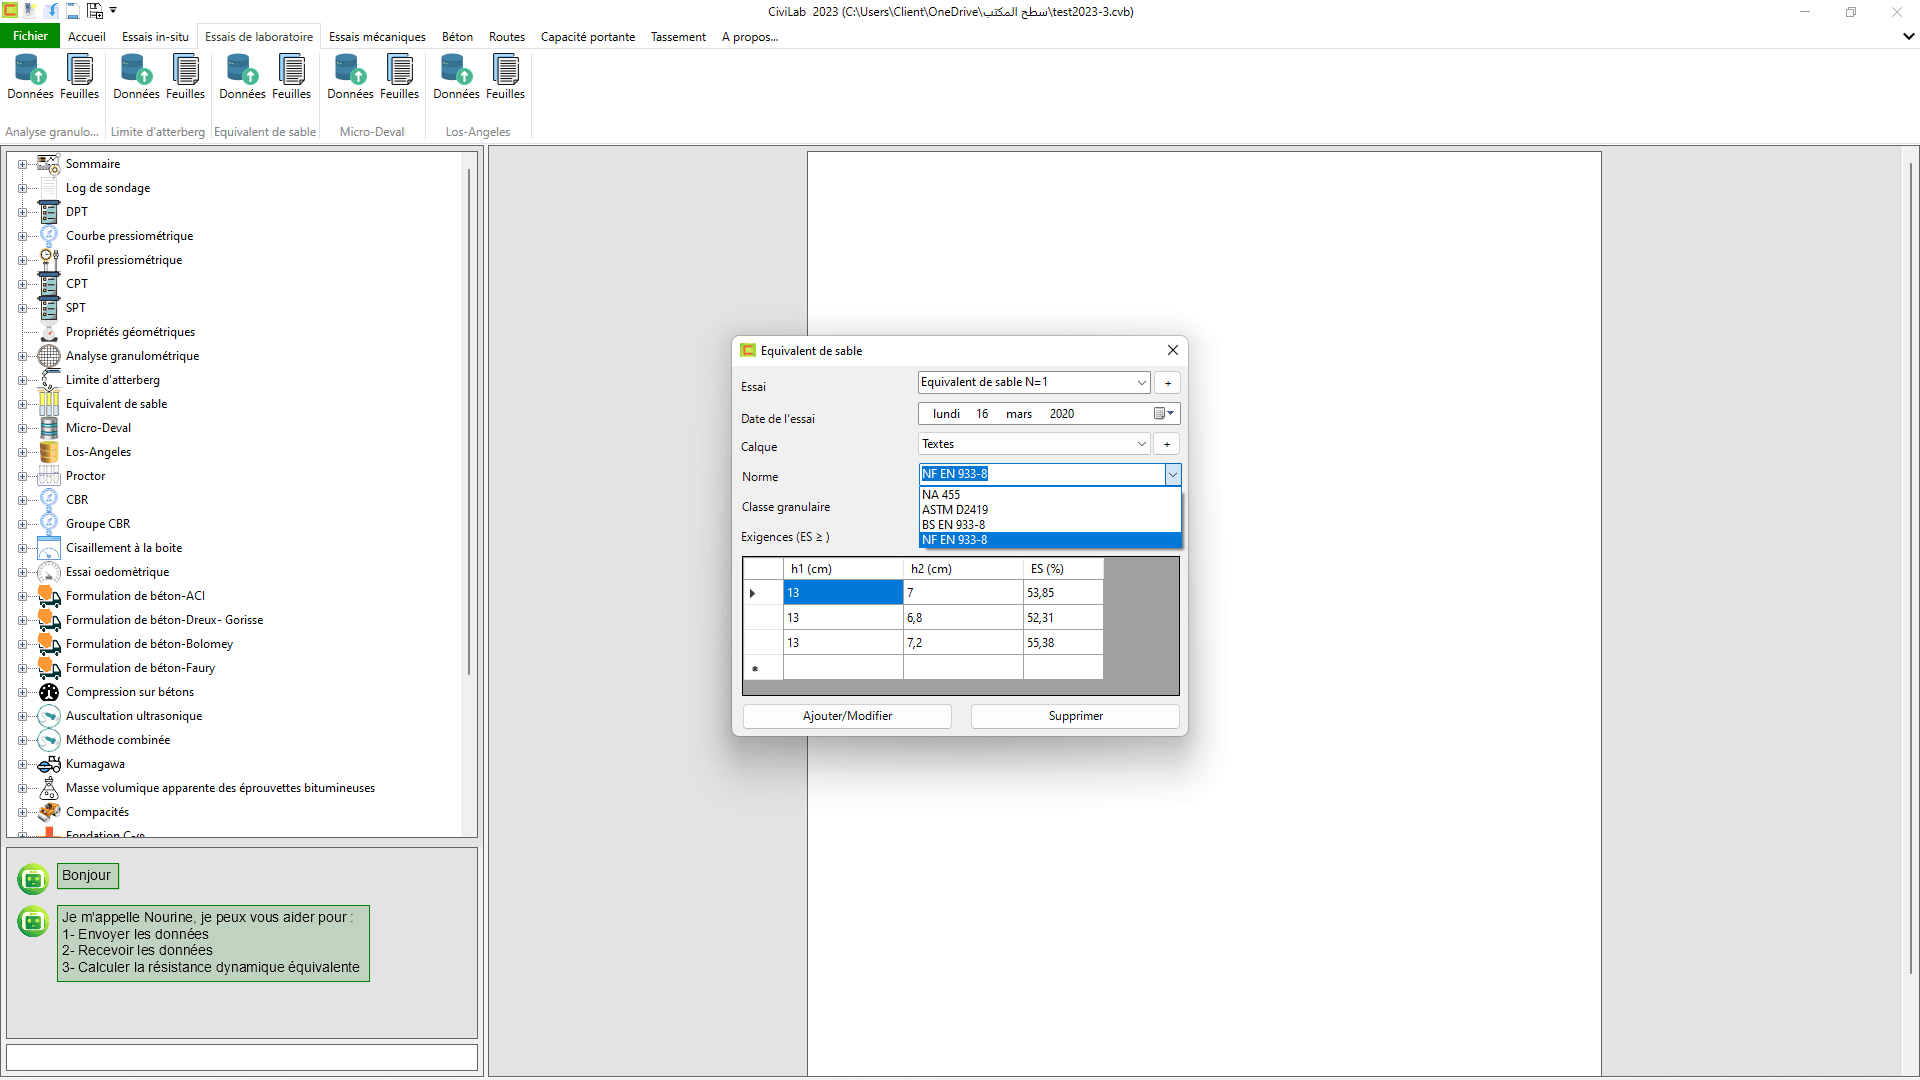
Task: Switch to the Béton tab
Action: click(457, 37)
